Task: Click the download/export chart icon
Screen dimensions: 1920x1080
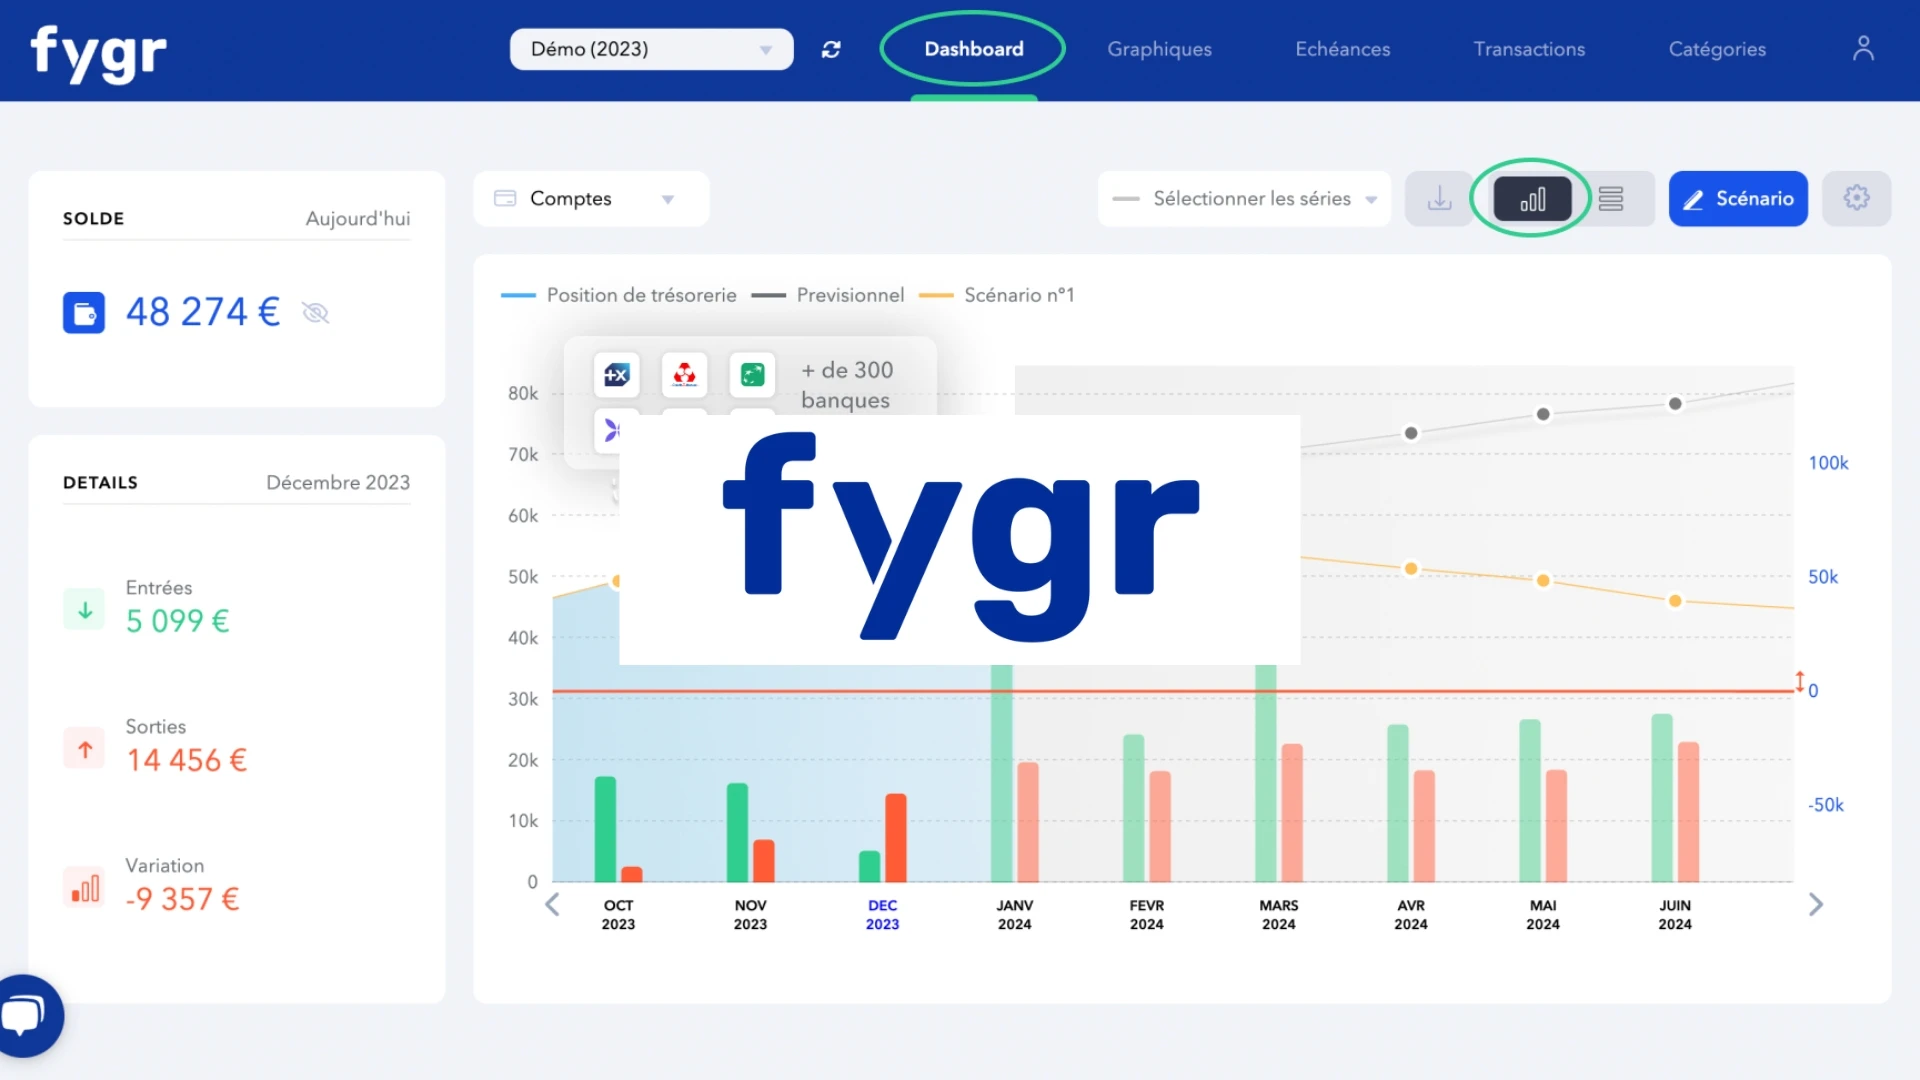Action: [x=1438, y=198]
